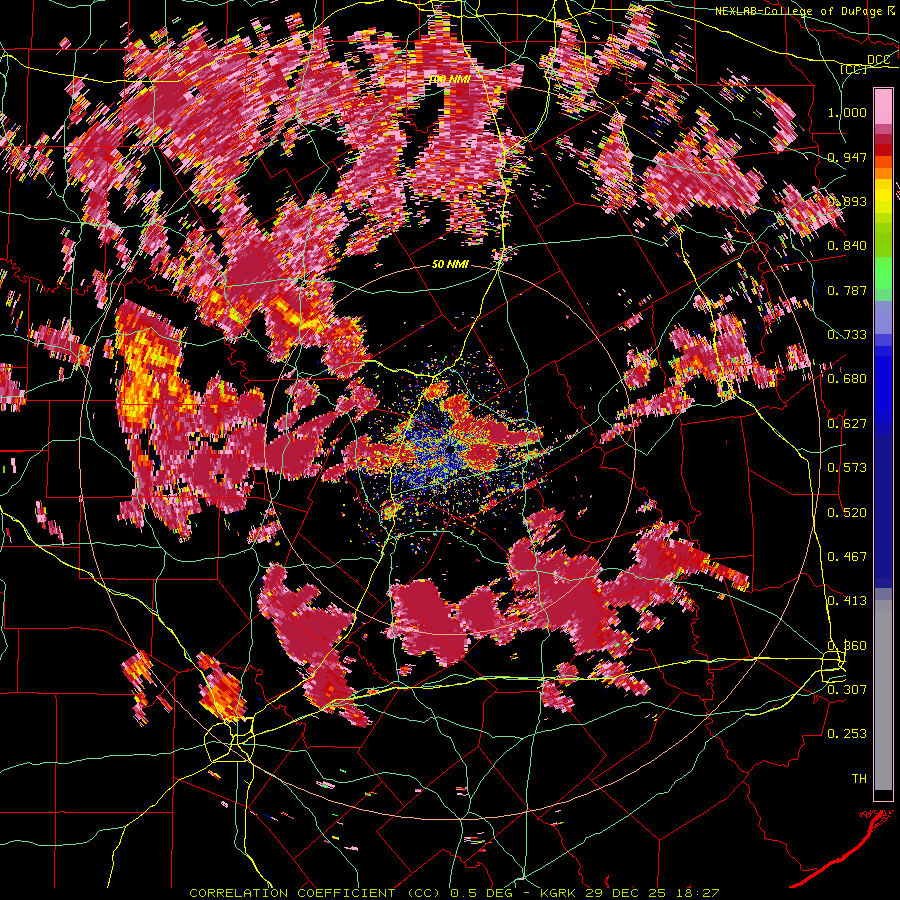Click the 0.467 scale label
The image size is (900, 900).
[847, 557]
